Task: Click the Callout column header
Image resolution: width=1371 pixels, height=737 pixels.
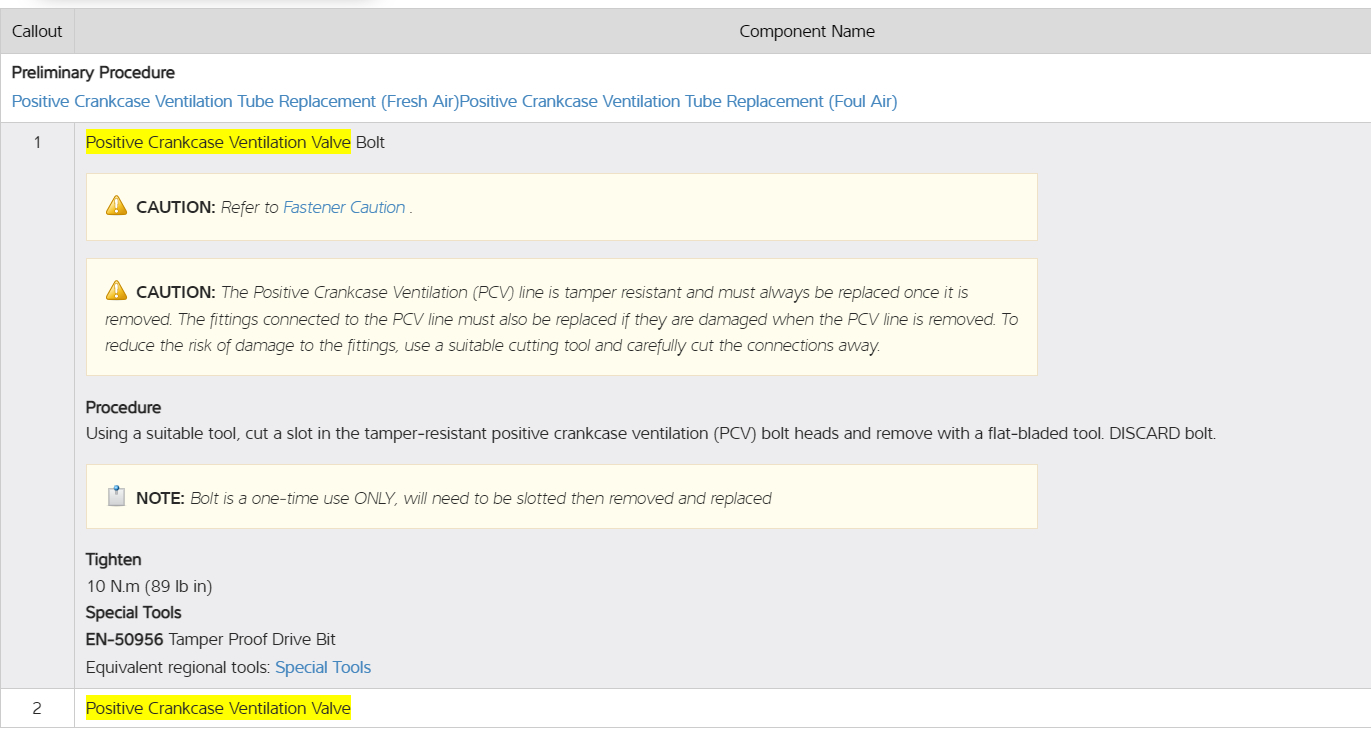Action: [x=37, y=32]
